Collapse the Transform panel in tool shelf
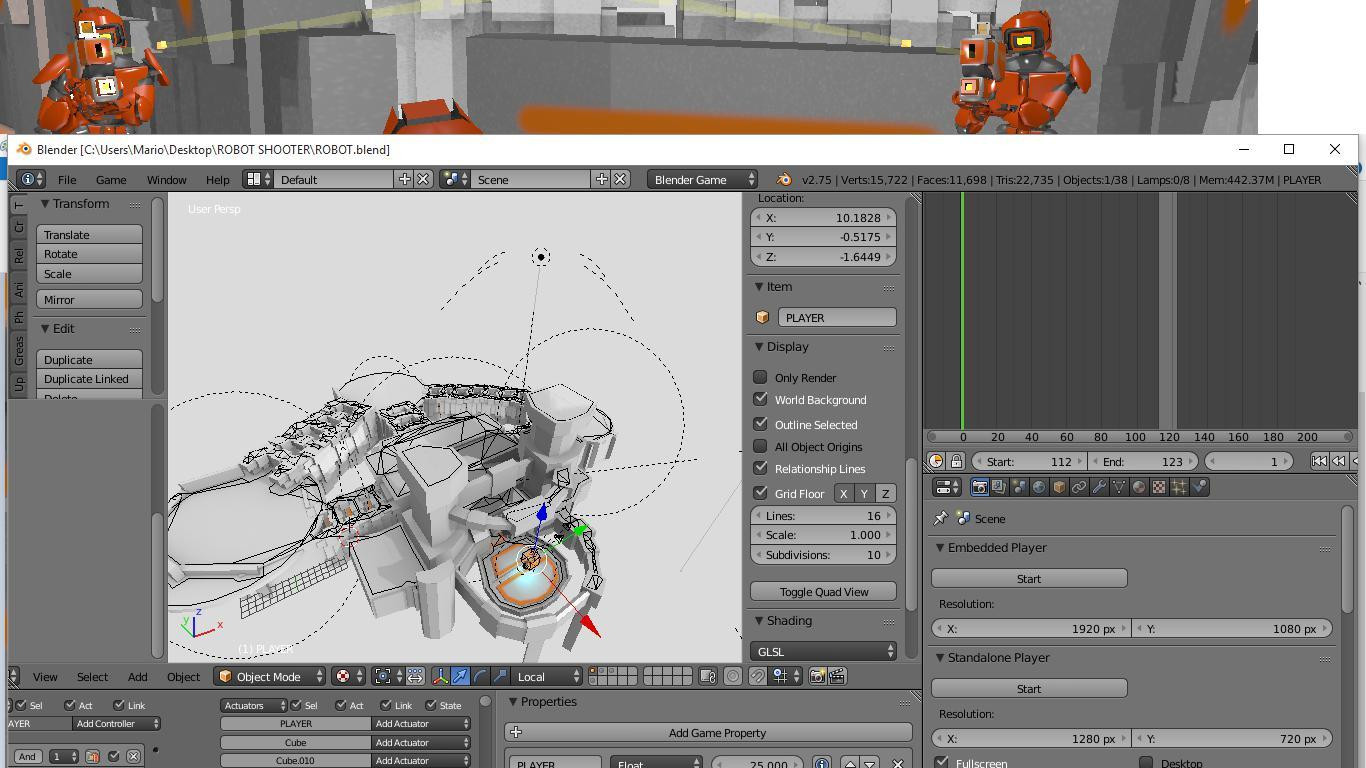This screenshot has width=1366, height=768. [45, 204]
